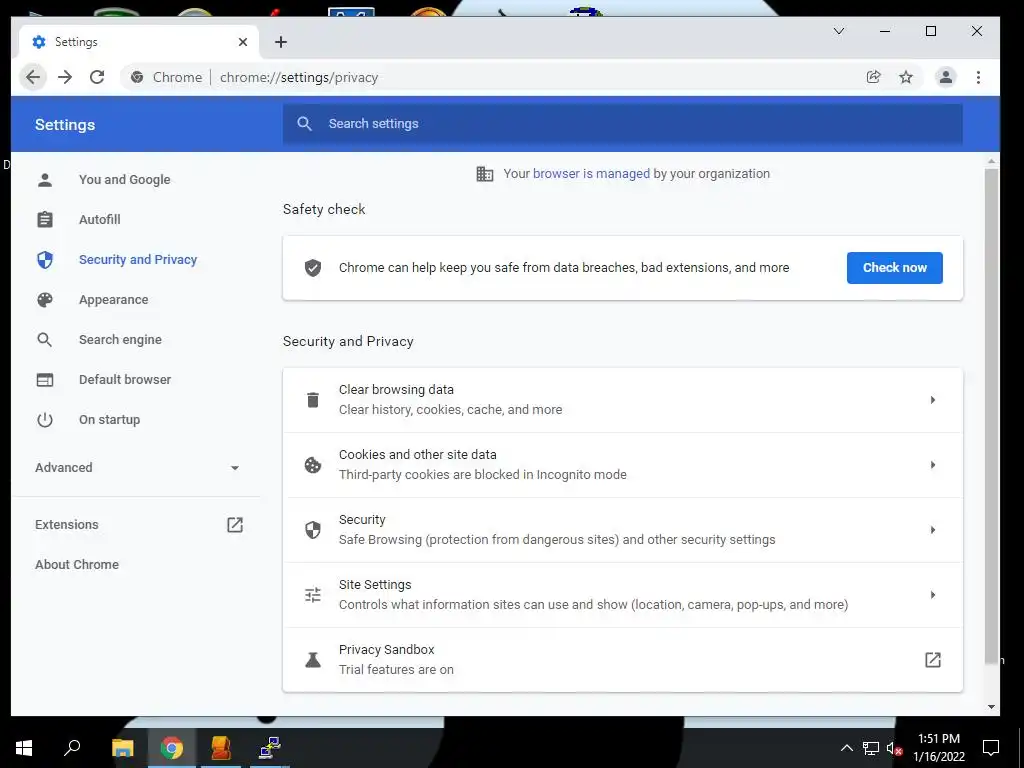The width and height of the screenshot is (1024, 768).
Task: Go back with the browser back arrow
Action: click(x=33, y=77)
